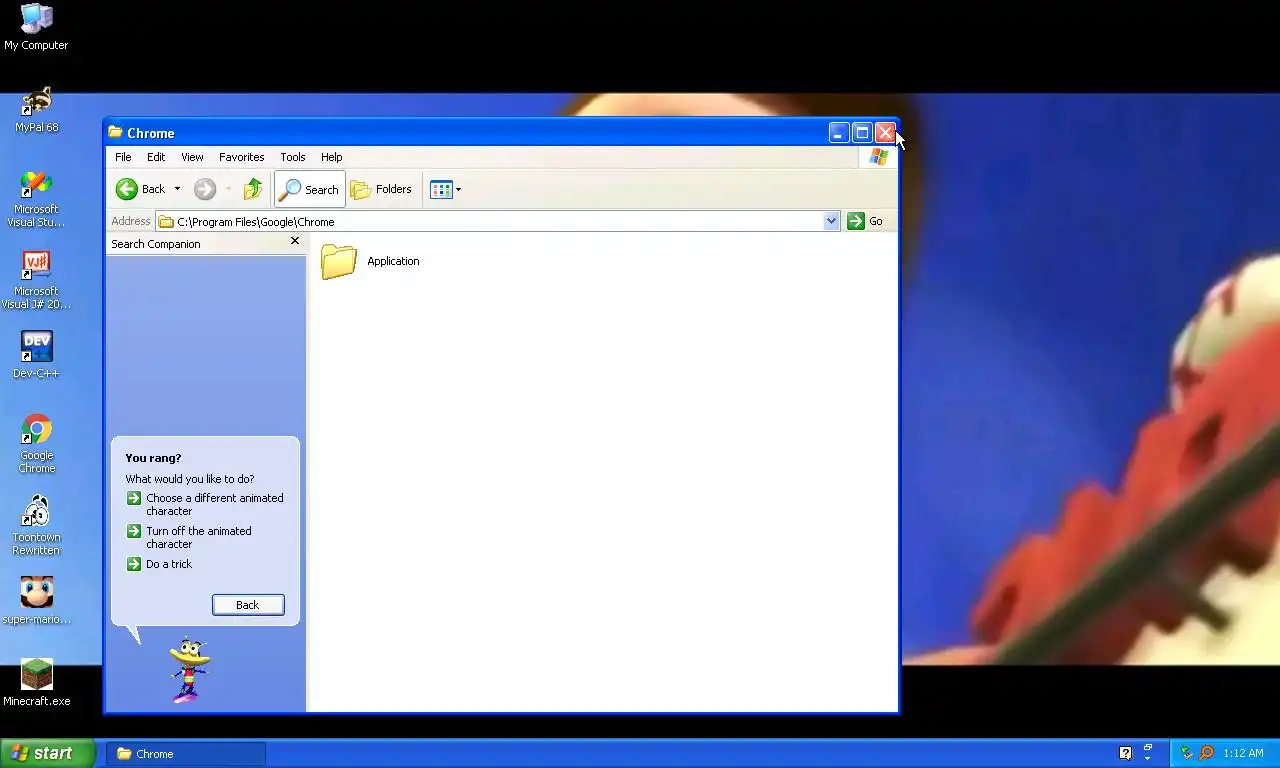
Task: Maximize the Chrome explorer window
Action: pos(862,132)
